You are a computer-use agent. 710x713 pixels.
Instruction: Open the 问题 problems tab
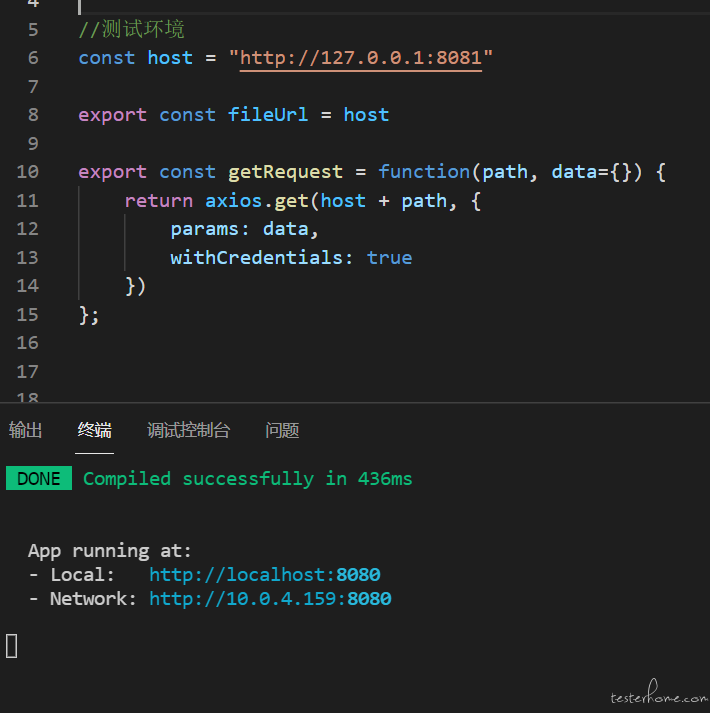(x=282, y=430)
